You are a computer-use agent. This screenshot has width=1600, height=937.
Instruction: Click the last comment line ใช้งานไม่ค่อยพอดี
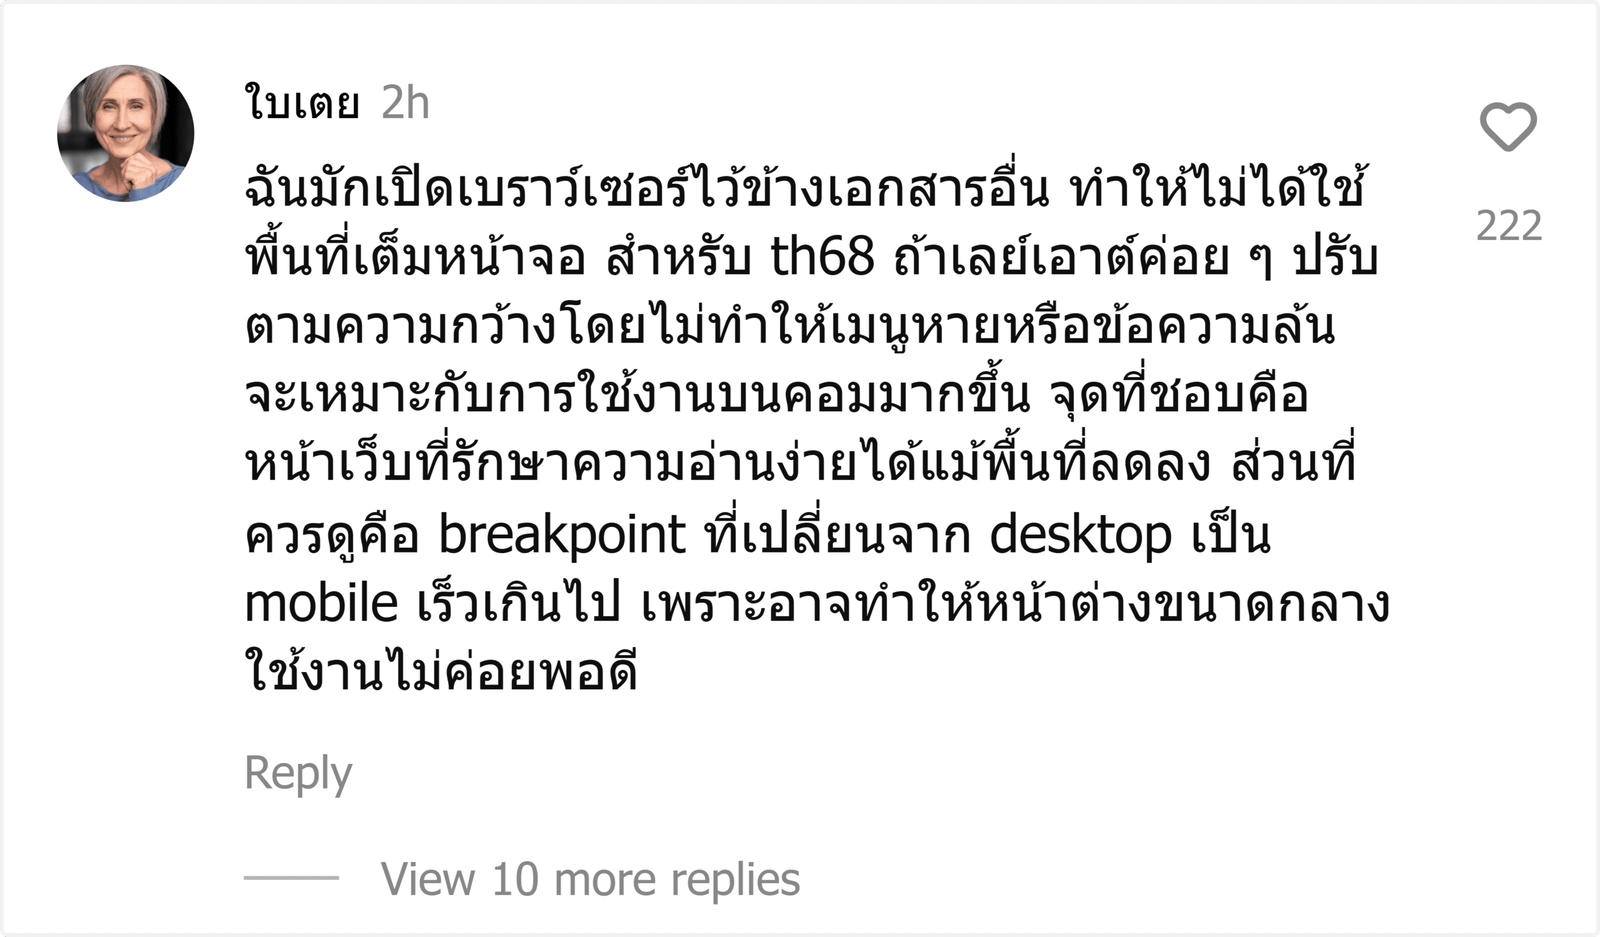pyautogui.click(x=441, y=671)
